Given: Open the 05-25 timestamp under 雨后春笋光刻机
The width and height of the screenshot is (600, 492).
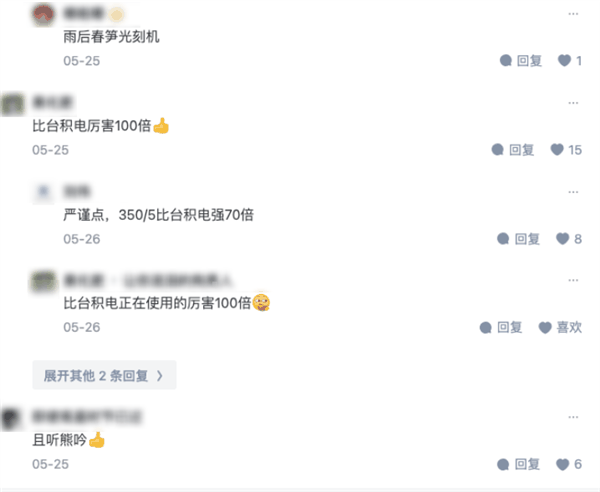Looking at the screenshot, I should (82, 61).
